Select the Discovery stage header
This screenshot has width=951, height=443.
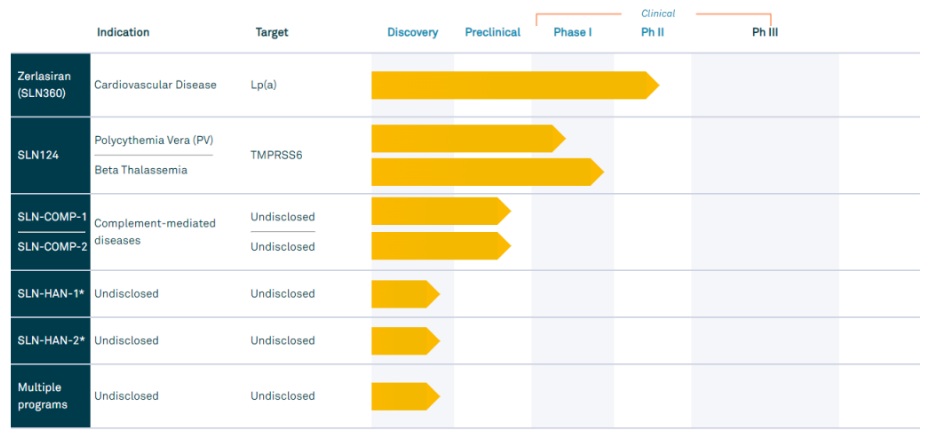[413, 32]
